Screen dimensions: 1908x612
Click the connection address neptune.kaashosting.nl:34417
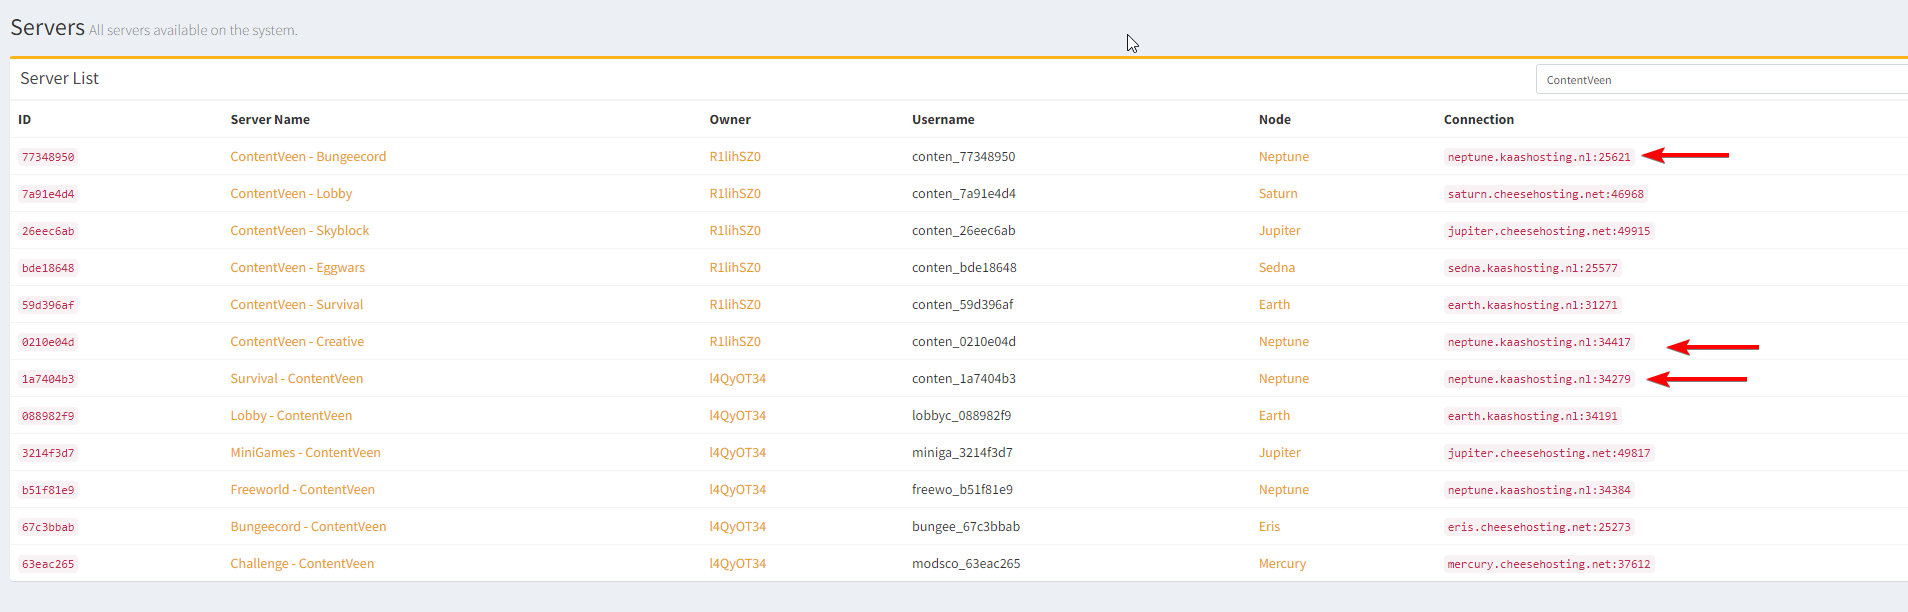[x=1538, y=343]
